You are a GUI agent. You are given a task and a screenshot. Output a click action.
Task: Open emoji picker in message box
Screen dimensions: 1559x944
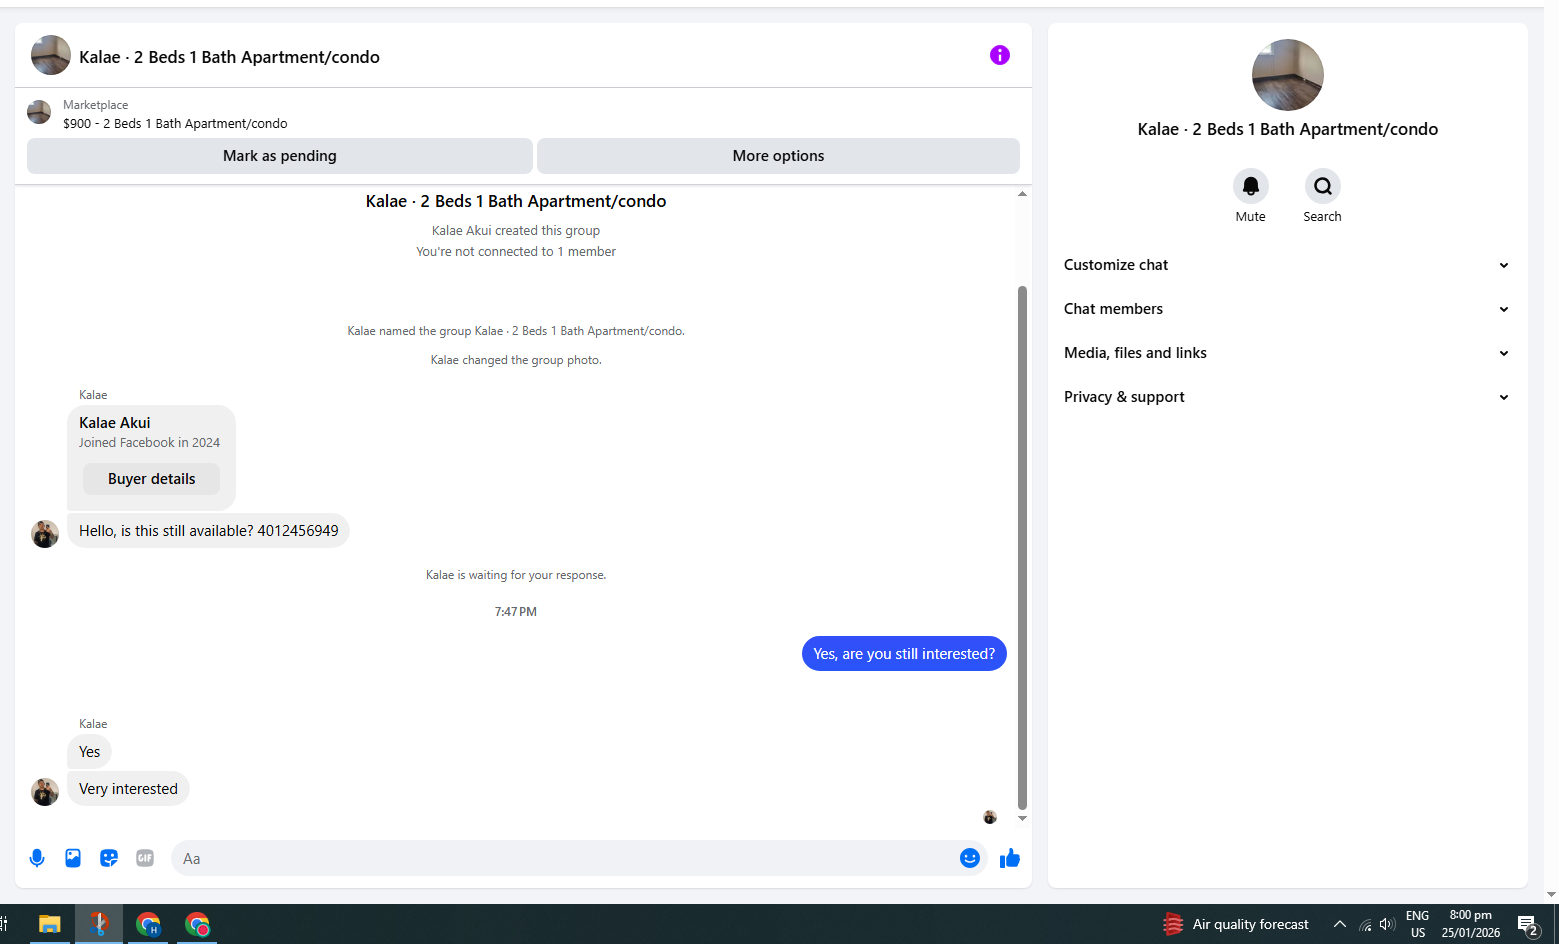point(969,858)
